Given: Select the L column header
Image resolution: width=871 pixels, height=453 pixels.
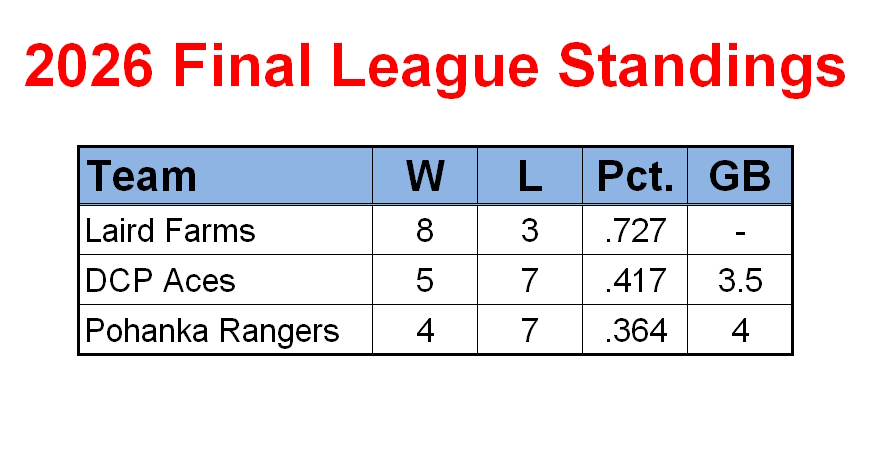Looking at the screenshot, I should click(530, 176).
